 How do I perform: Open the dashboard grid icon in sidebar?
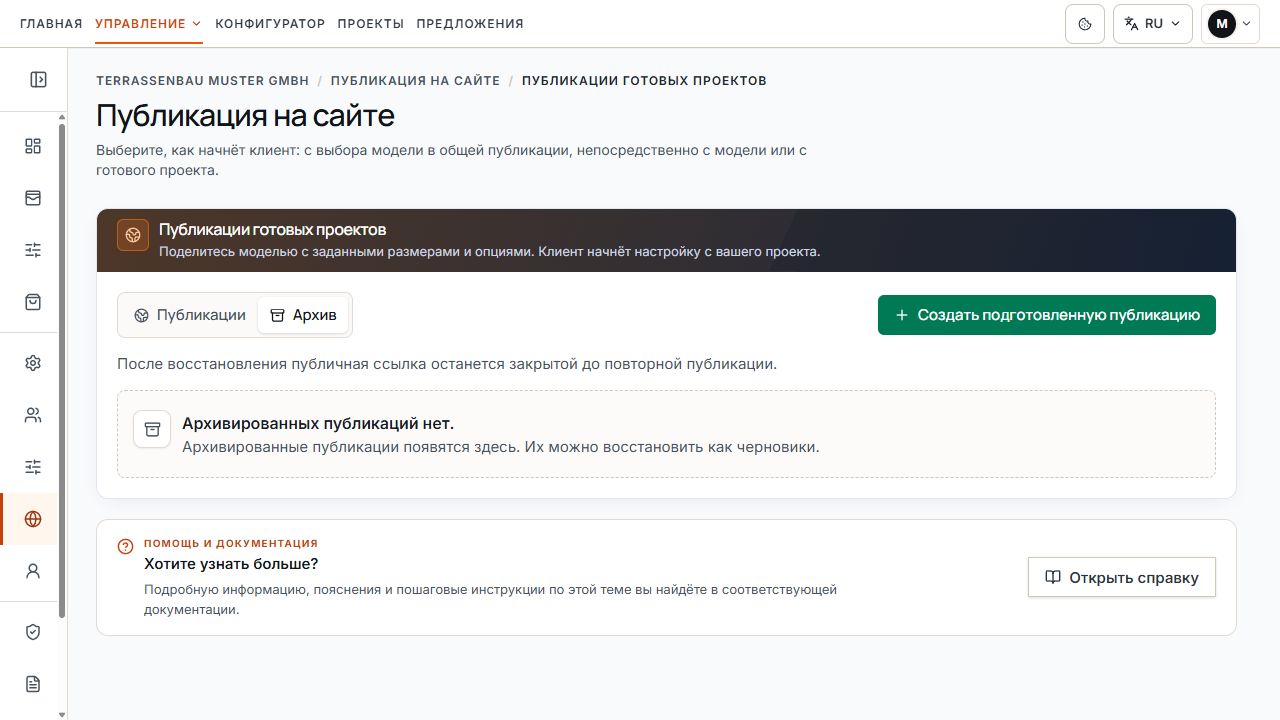click(x=33, y=146)
